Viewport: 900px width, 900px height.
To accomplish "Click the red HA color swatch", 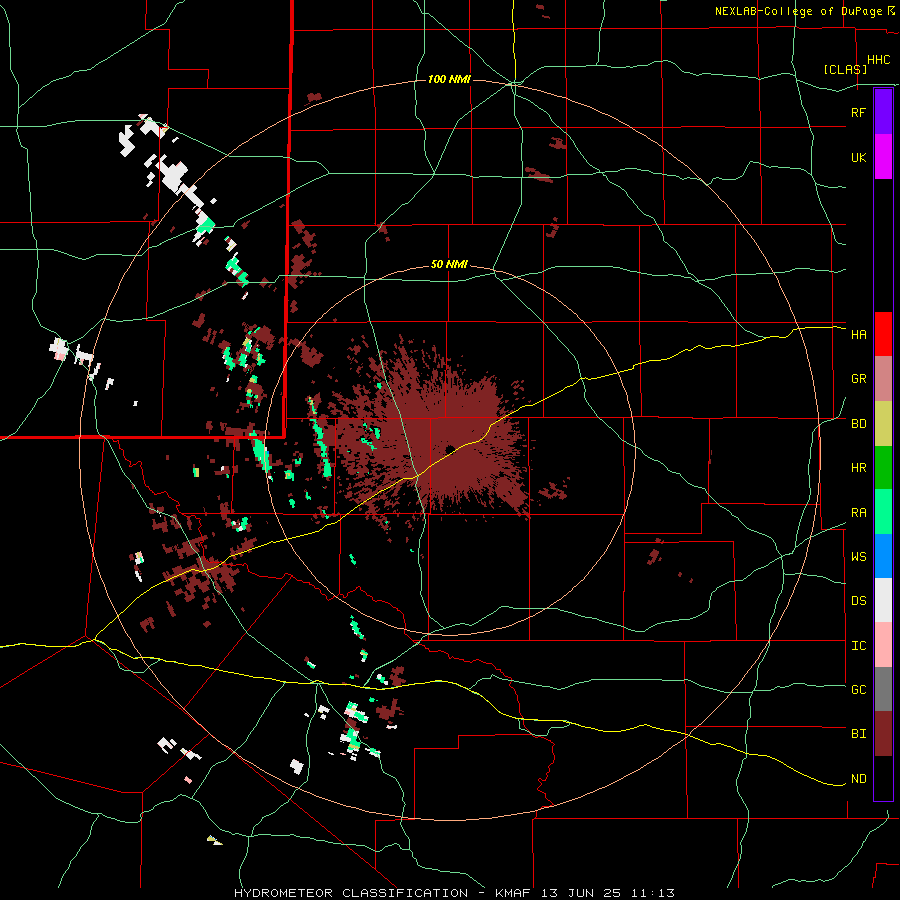I will (883, 334).
